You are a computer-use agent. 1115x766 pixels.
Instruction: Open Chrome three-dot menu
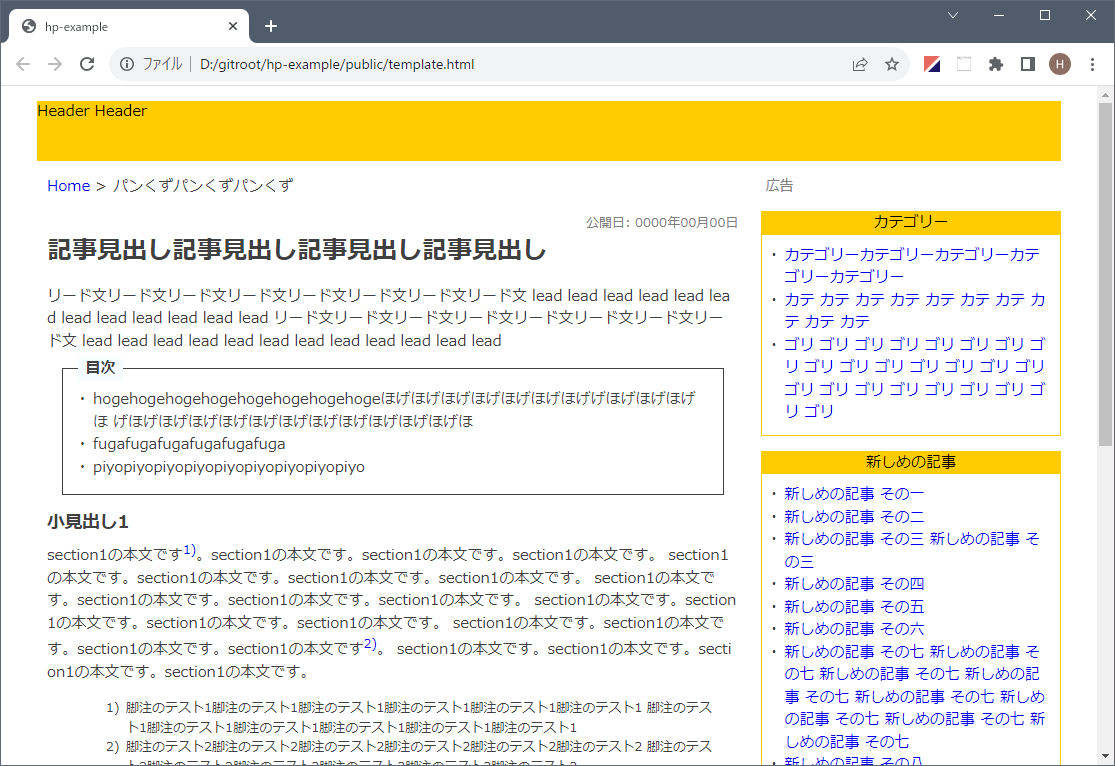pos(1092,64)
